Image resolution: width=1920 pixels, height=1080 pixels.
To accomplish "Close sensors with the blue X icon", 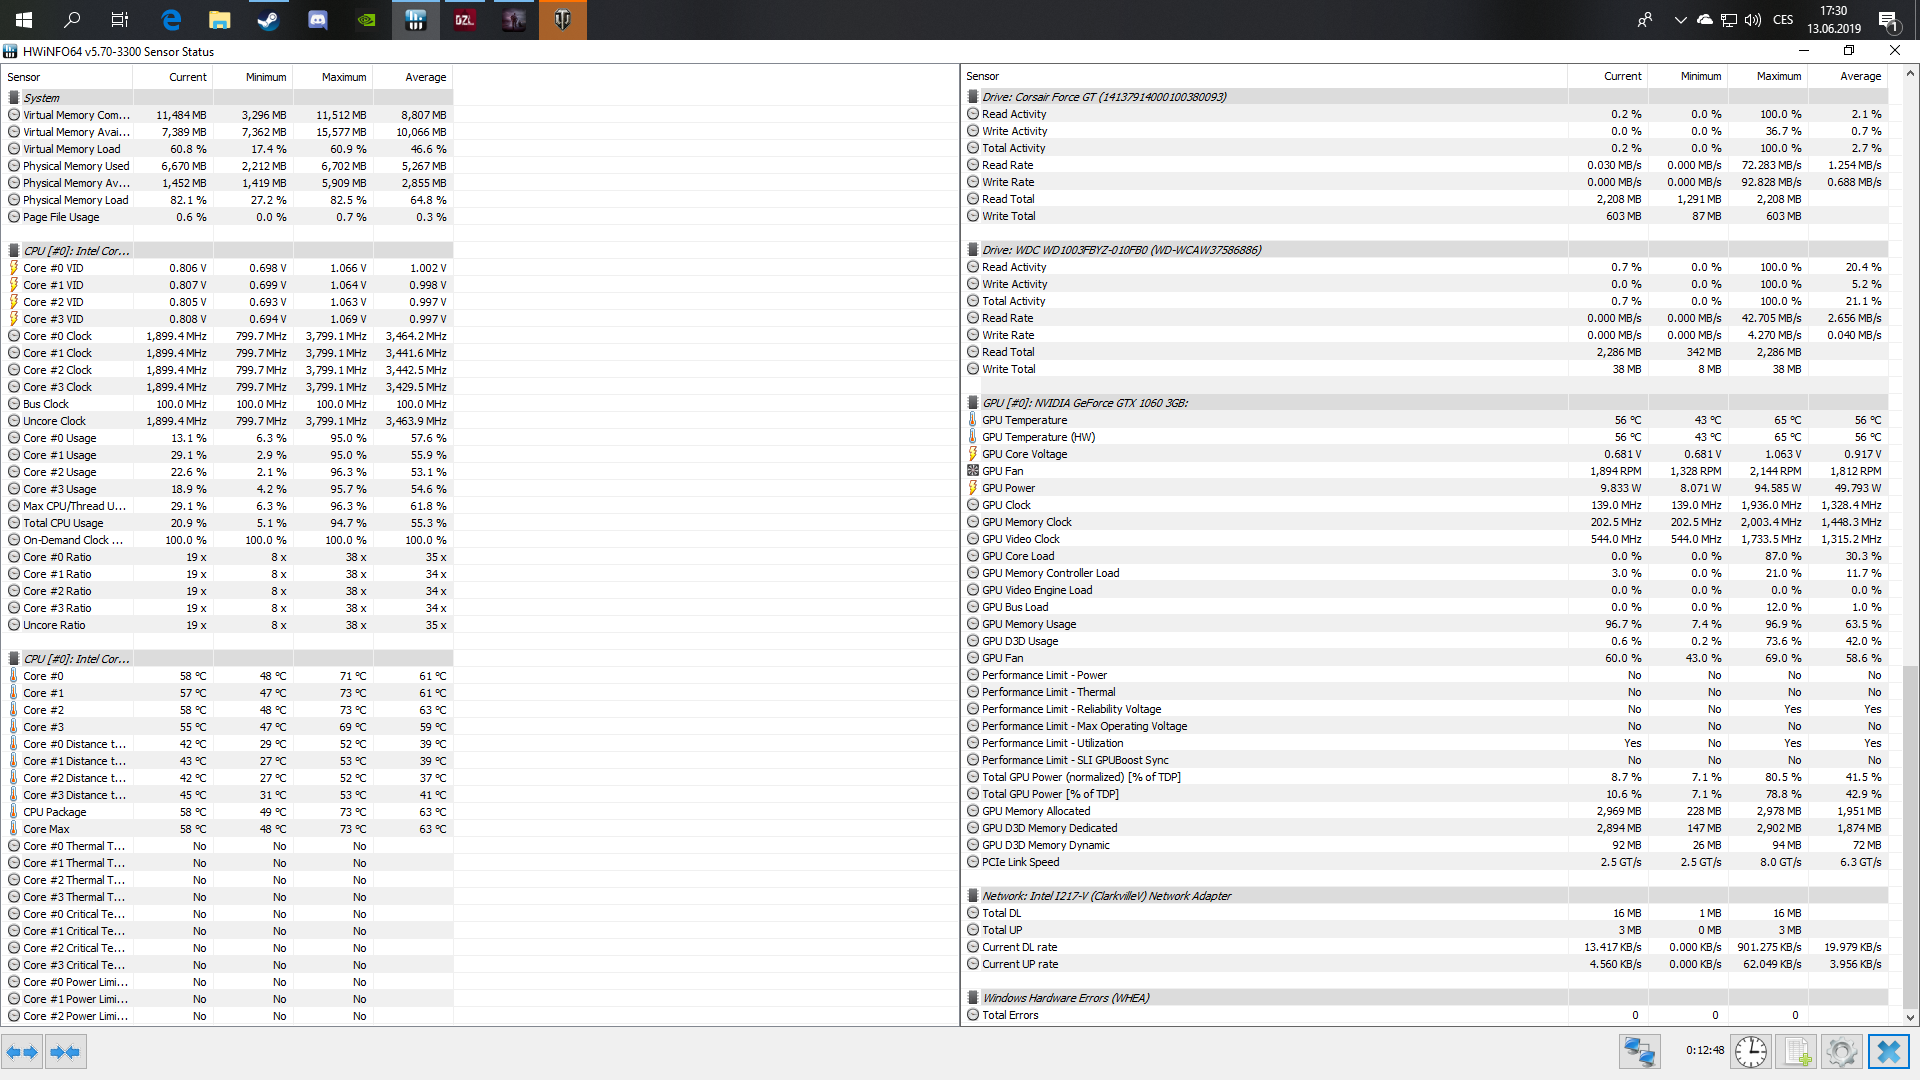I will [x=1888, y=1052].
